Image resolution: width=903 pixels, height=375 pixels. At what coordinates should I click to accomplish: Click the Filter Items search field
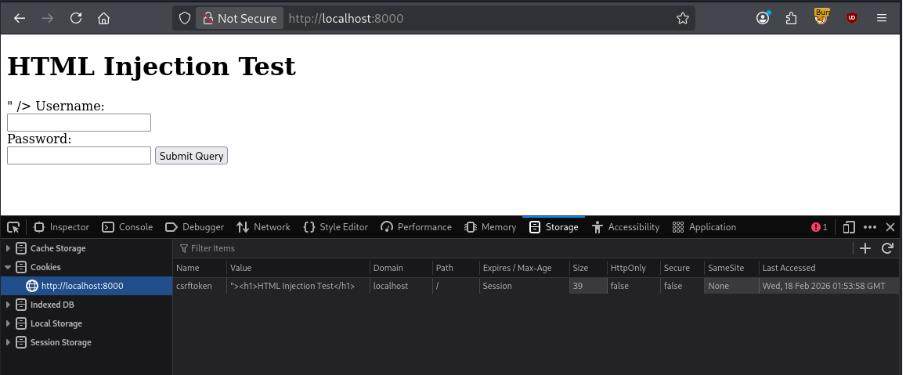[x=513, y=248]
